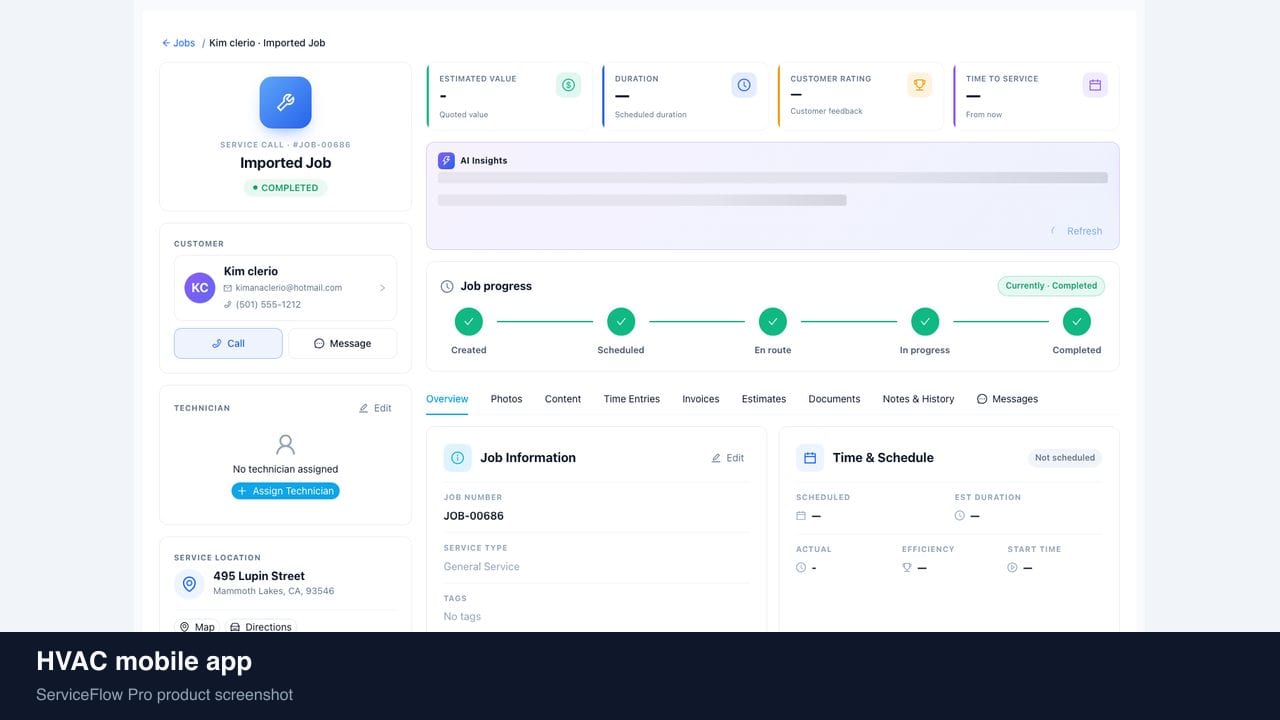Call the customer Kim clerio

point(228,343)
